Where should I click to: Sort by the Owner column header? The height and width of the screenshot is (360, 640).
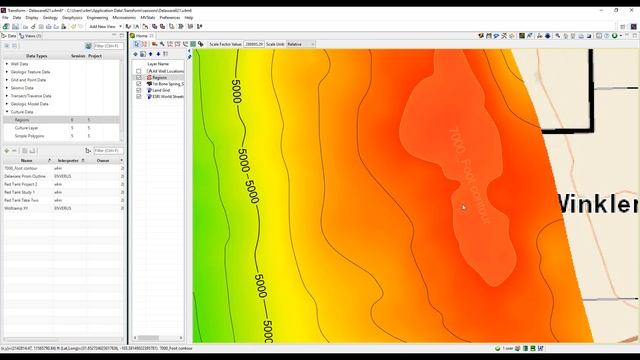103,160
